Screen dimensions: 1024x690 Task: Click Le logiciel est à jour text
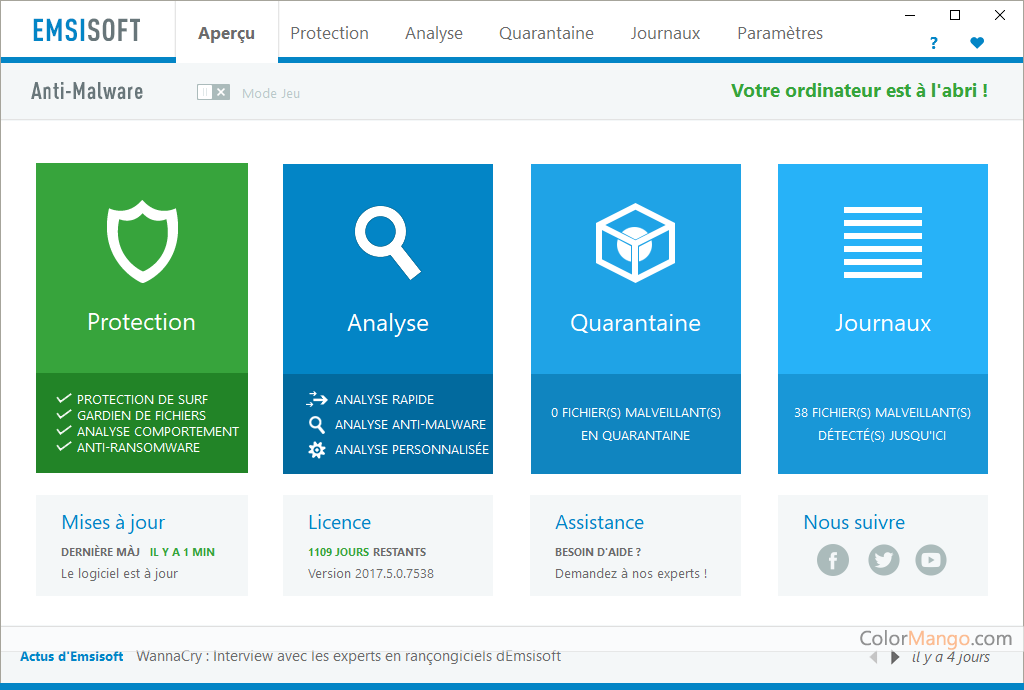(120, 573)
